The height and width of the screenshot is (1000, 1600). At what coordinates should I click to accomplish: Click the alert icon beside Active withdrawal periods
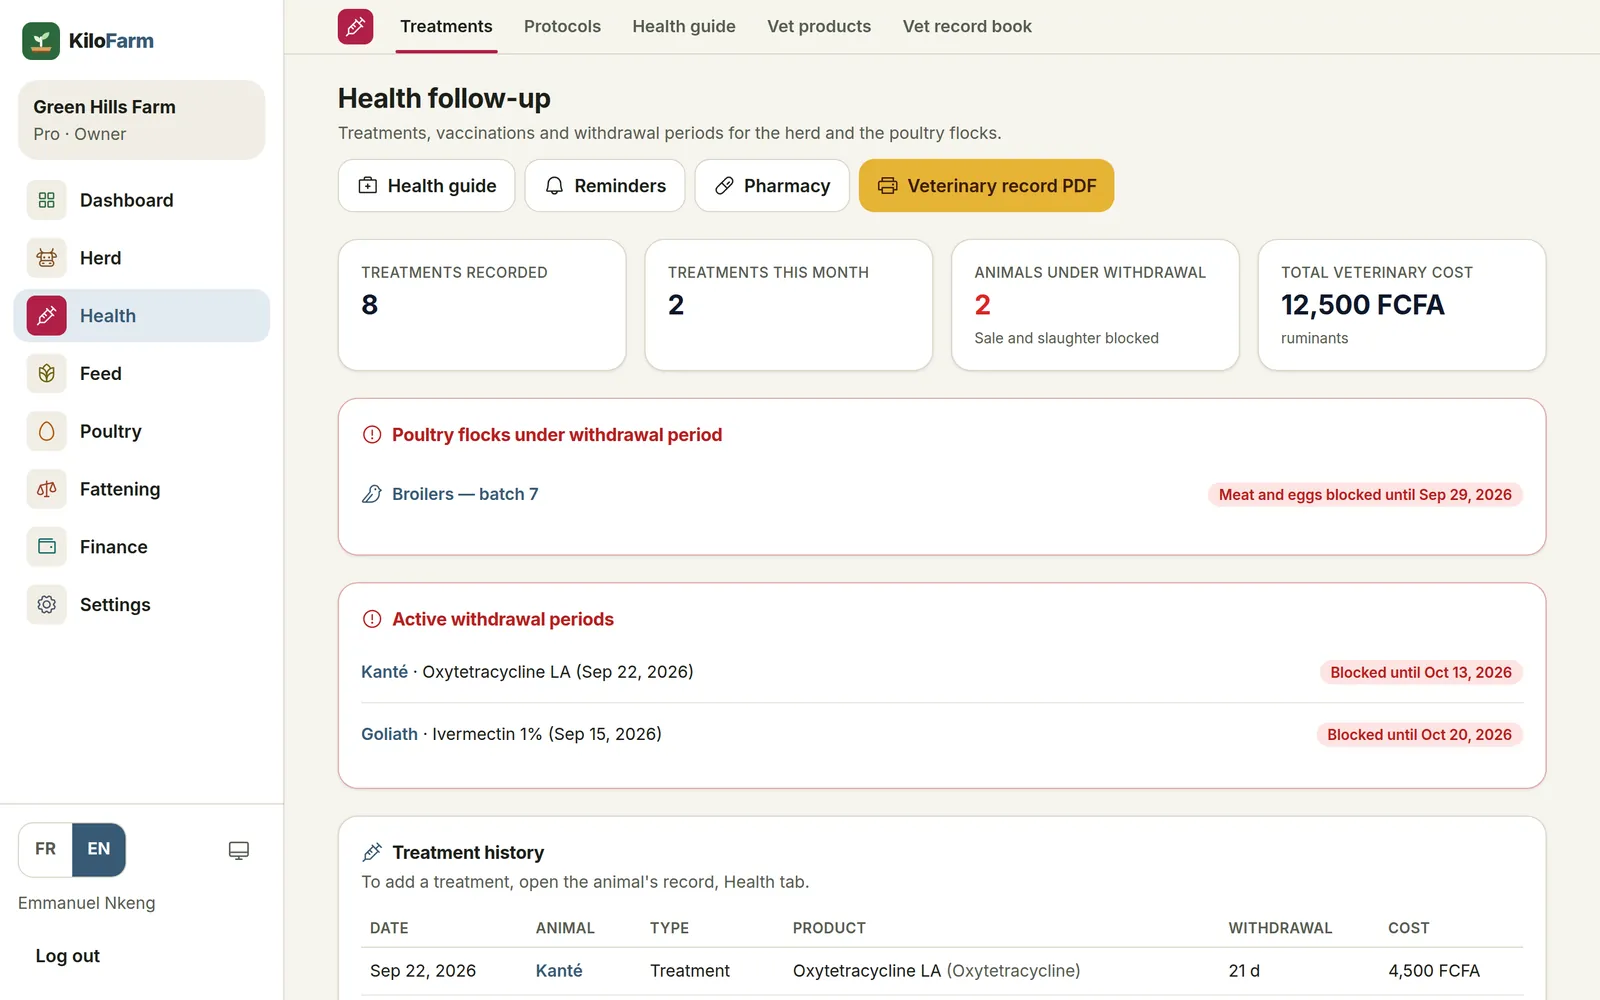click(372, 619)
